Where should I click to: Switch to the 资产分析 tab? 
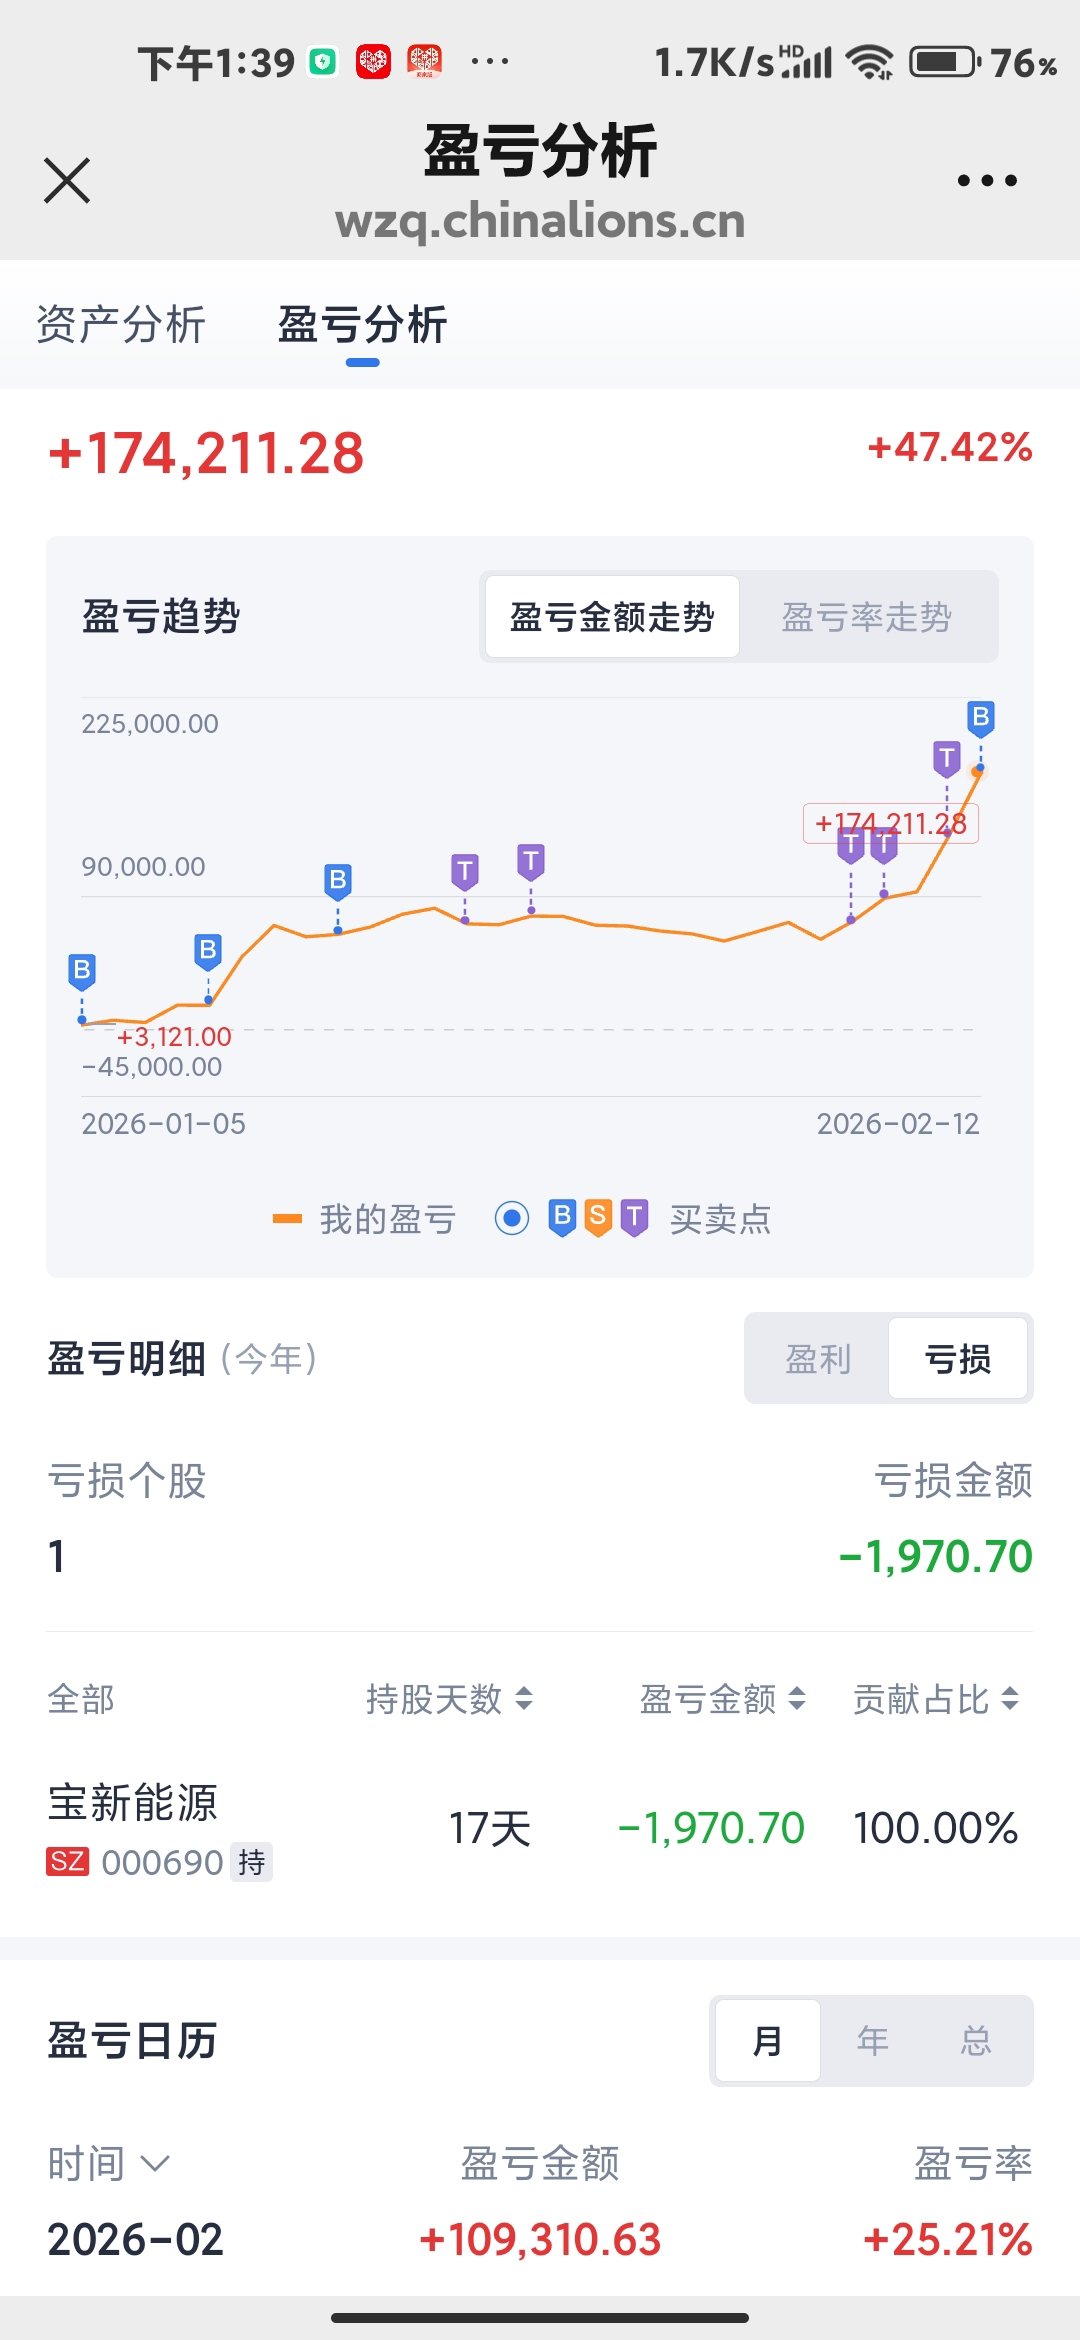click(121, 325)
